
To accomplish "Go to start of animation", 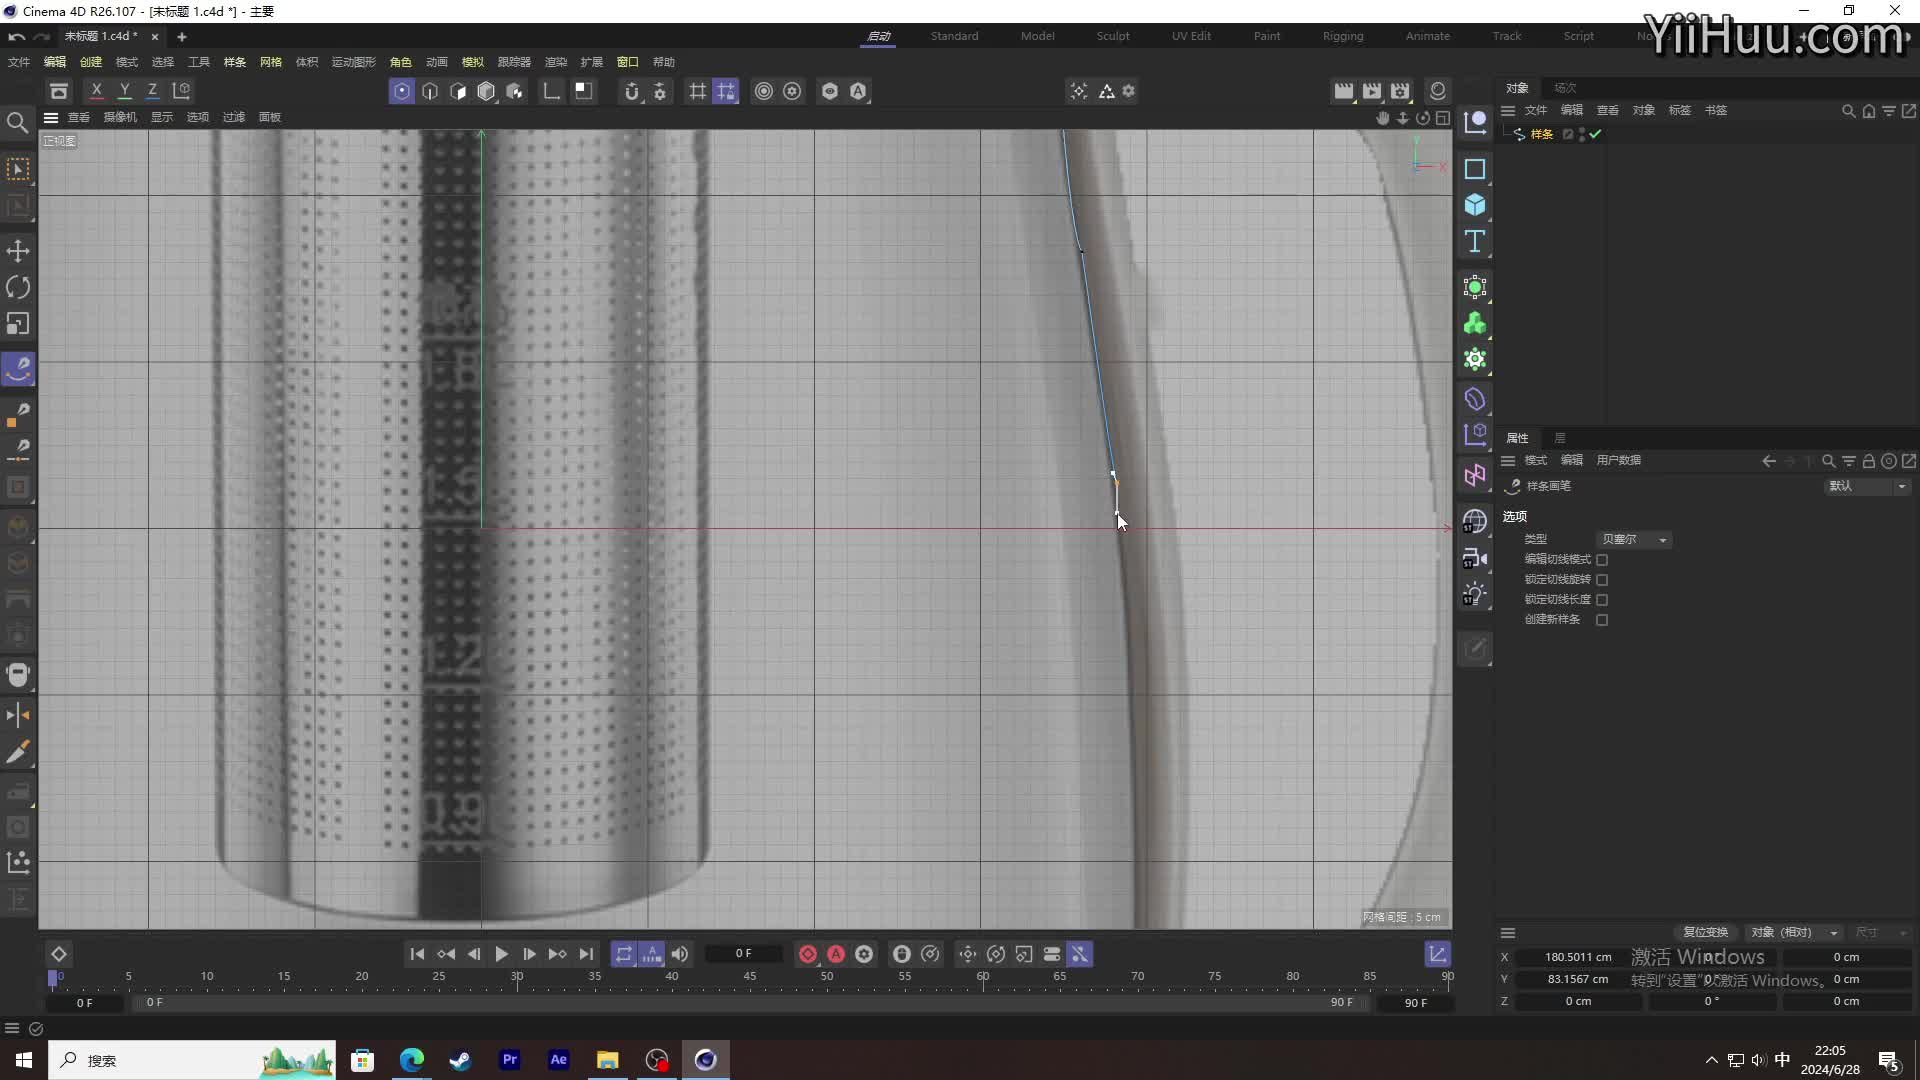I will [x=417, y=954].
